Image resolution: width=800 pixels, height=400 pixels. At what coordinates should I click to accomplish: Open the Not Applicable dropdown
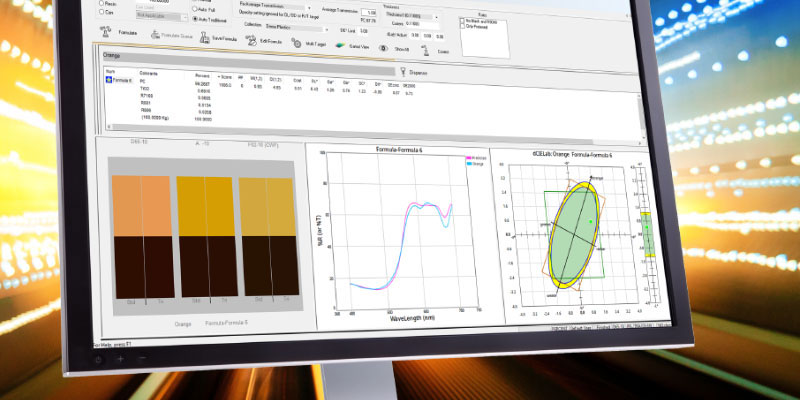[x=162, y=17]
